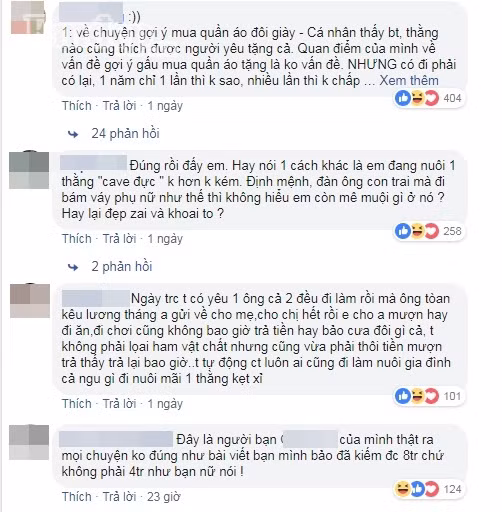Image resolution: width=502 pixels, height=512 pixels.
Task: Reply to the last comment with 'Trả lời'
Action: (120, 497)
